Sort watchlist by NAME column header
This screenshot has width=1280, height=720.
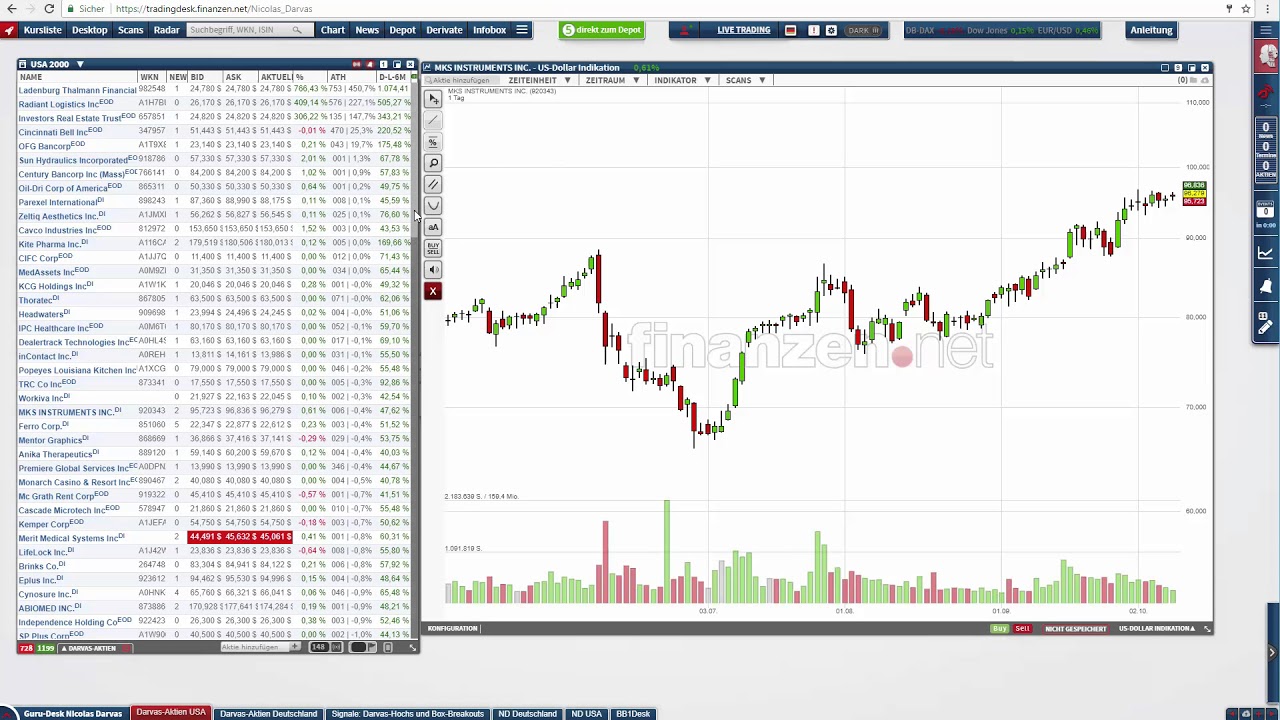click(30, 77)
